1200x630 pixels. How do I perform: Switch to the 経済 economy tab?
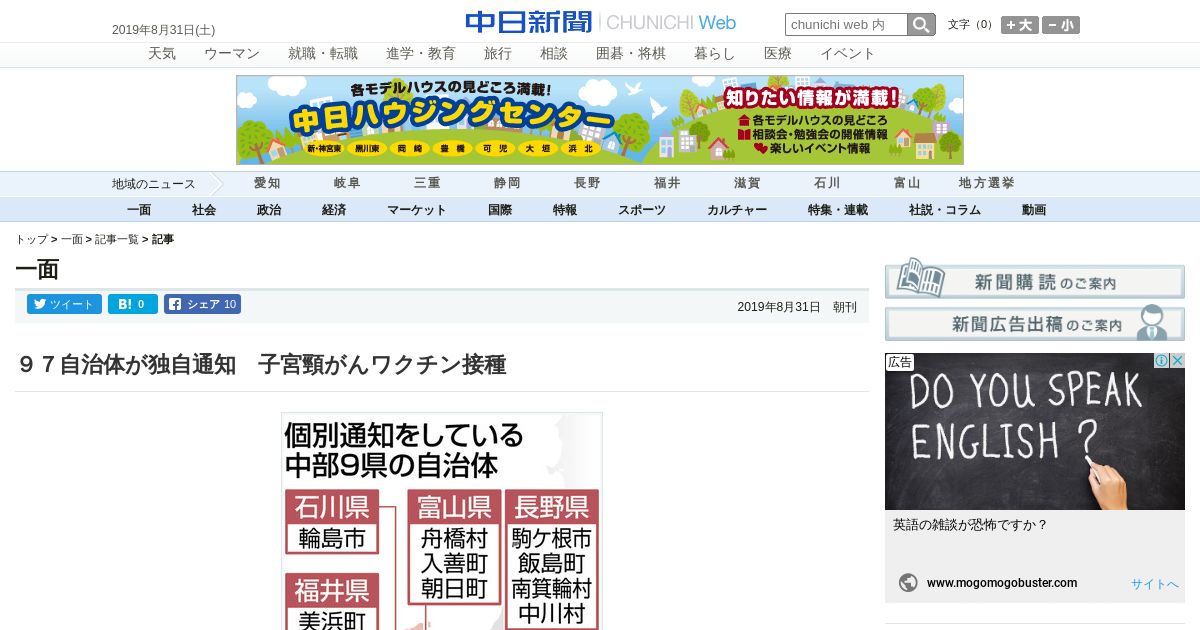(x=334, y=210)
